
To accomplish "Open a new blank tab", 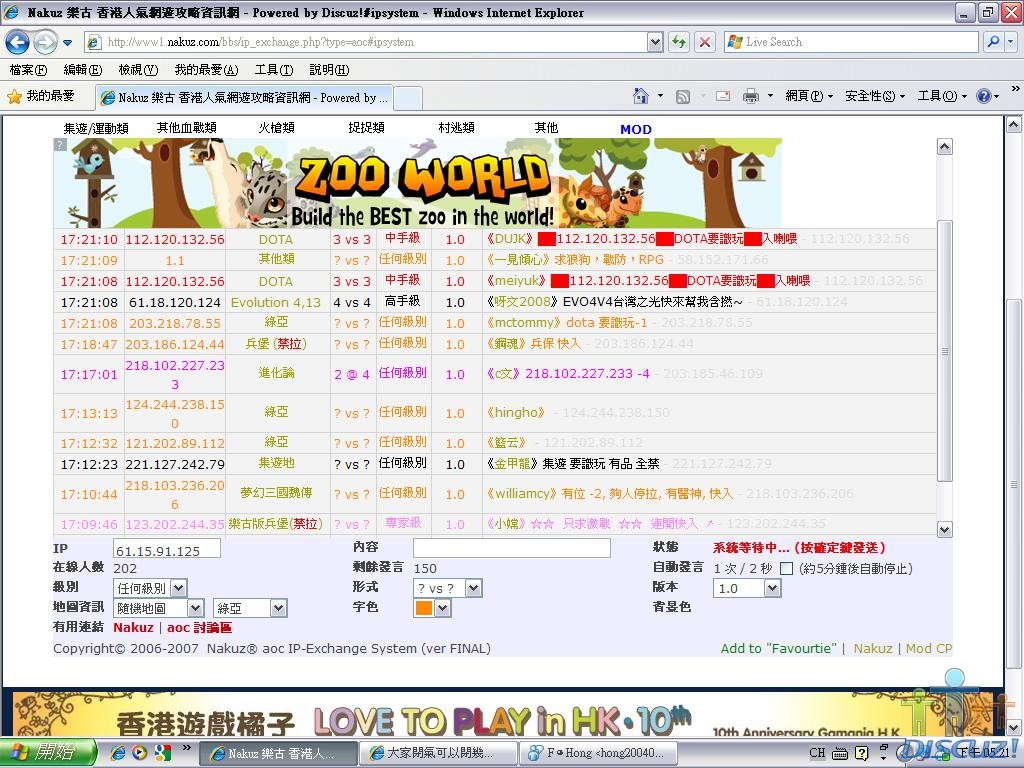I will [x=408, y=98].
